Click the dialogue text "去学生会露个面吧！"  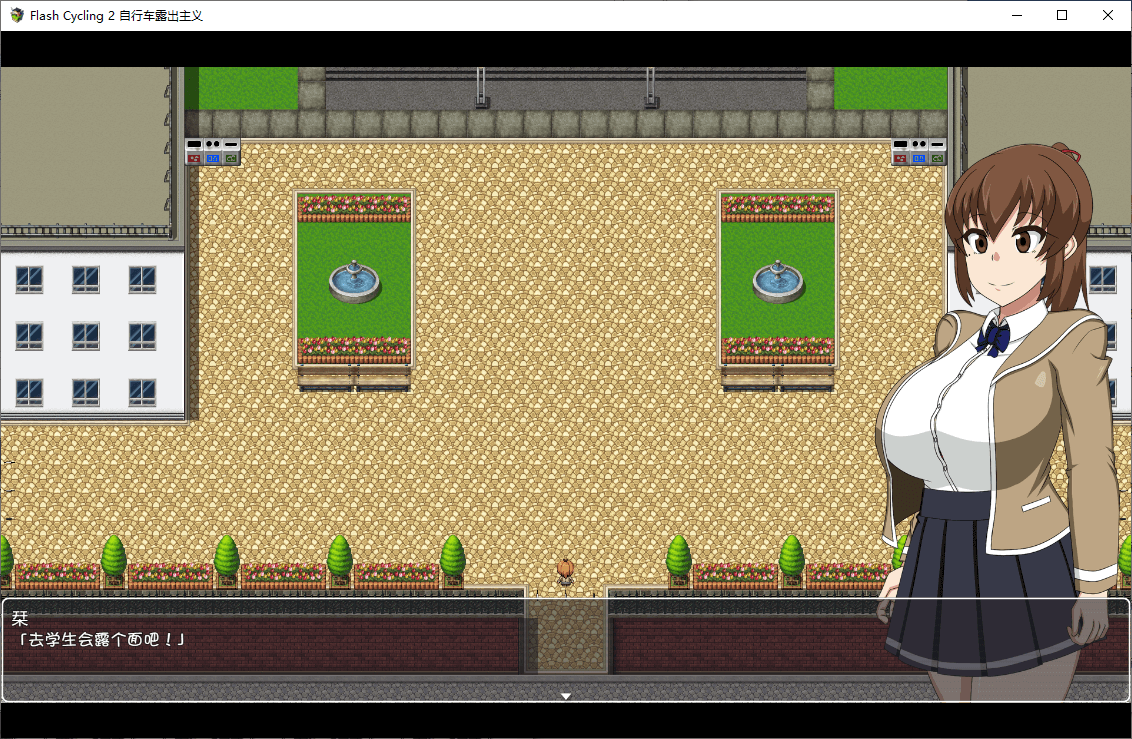pos(98,639)
